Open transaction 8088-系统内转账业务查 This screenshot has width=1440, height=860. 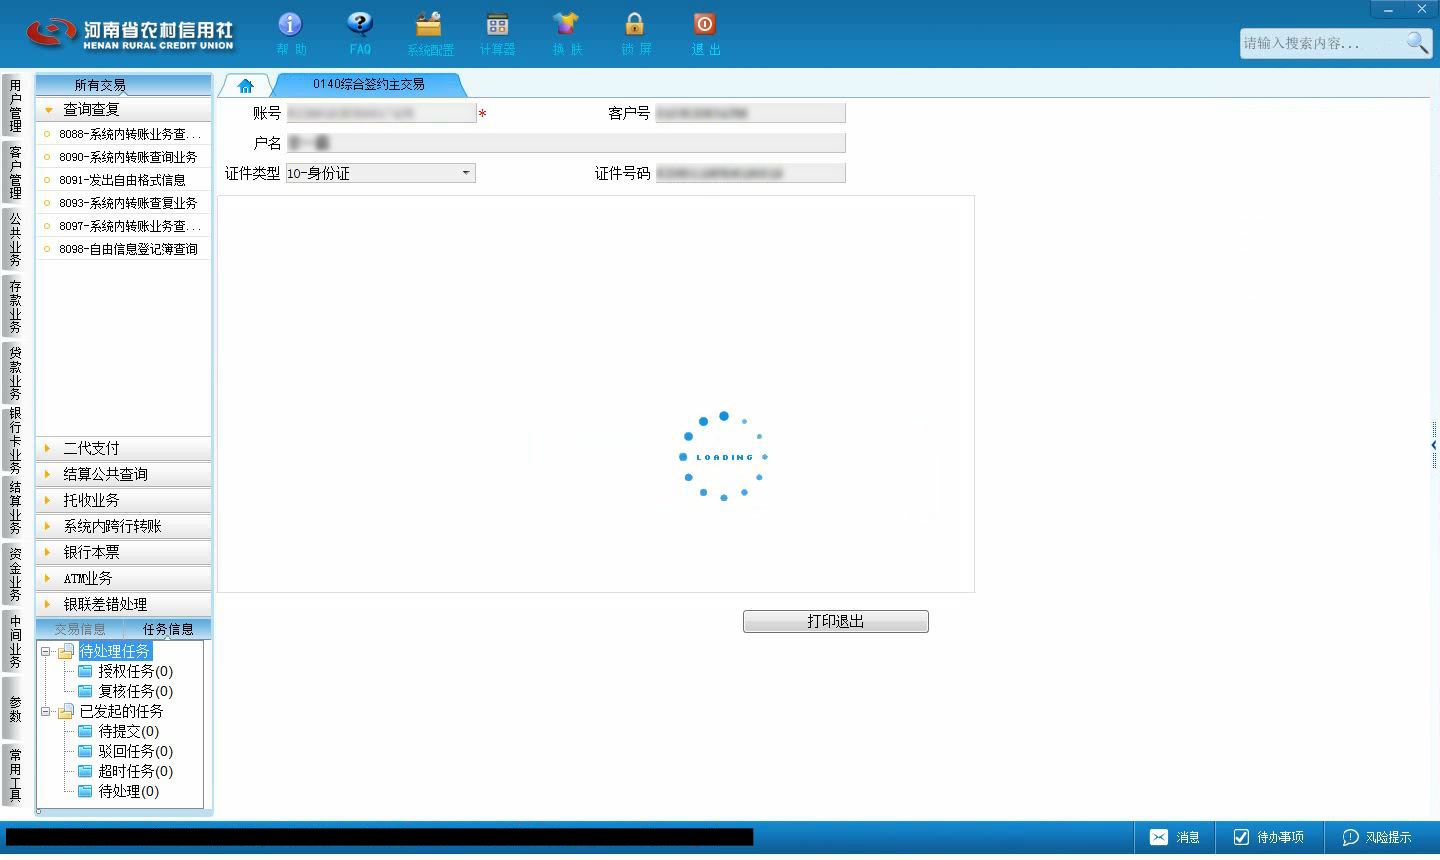(123, 133)
